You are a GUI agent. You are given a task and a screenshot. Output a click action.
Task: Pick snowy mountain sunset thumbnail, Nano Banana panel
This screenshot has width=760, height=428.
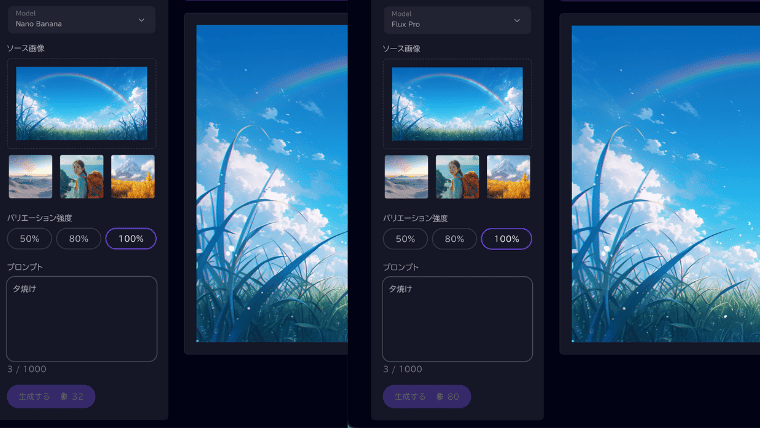click(x=30, y=177)
